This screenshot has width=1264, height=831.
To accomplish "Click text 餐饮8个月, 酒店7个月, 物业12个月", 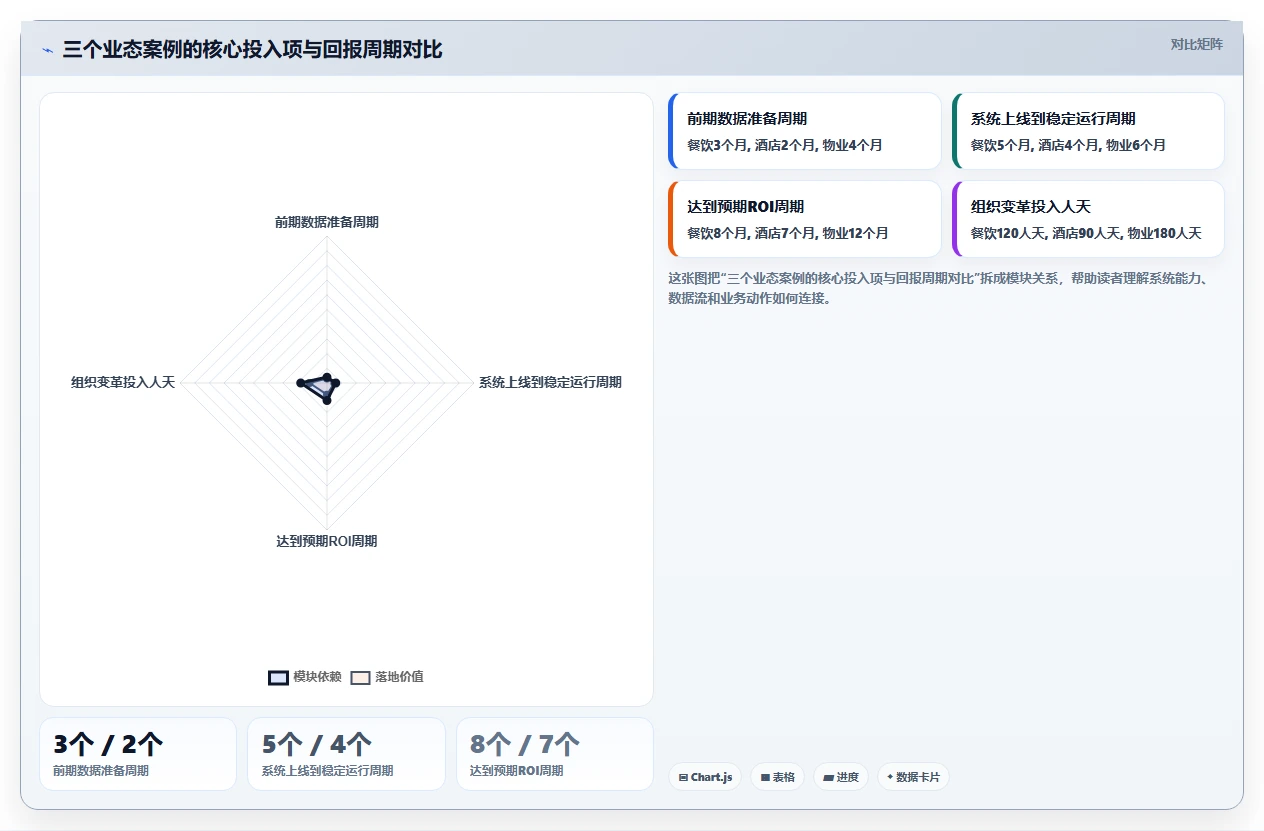I will coord(788,233).
